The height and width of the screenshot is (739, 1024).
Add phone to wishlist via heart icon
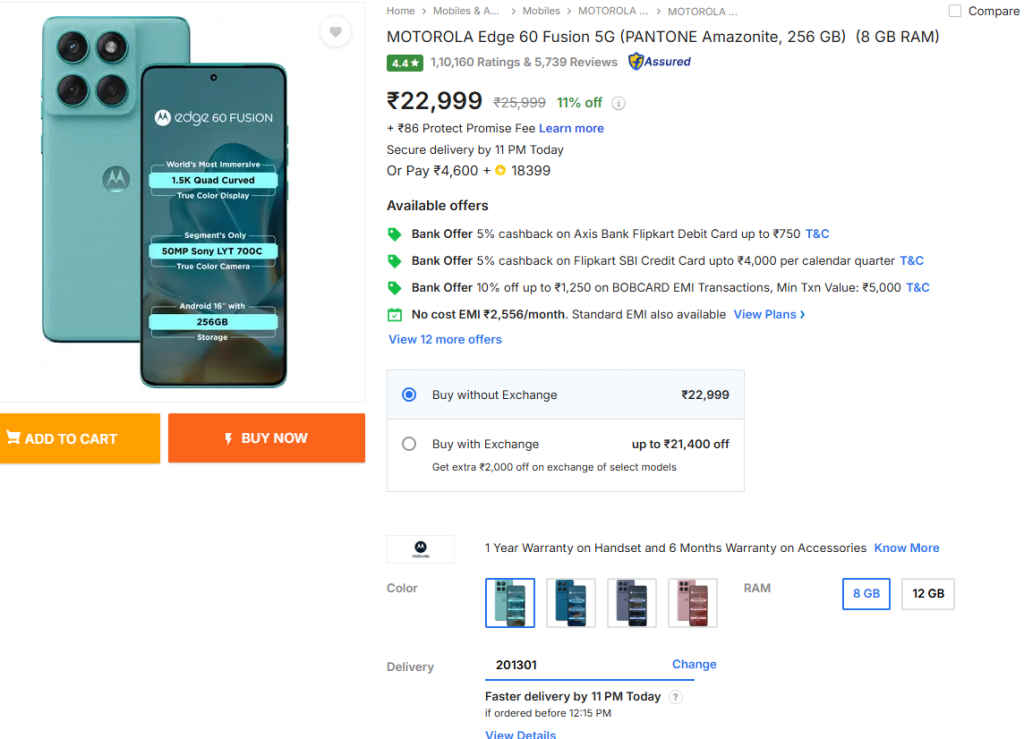[x=336, y=32]
